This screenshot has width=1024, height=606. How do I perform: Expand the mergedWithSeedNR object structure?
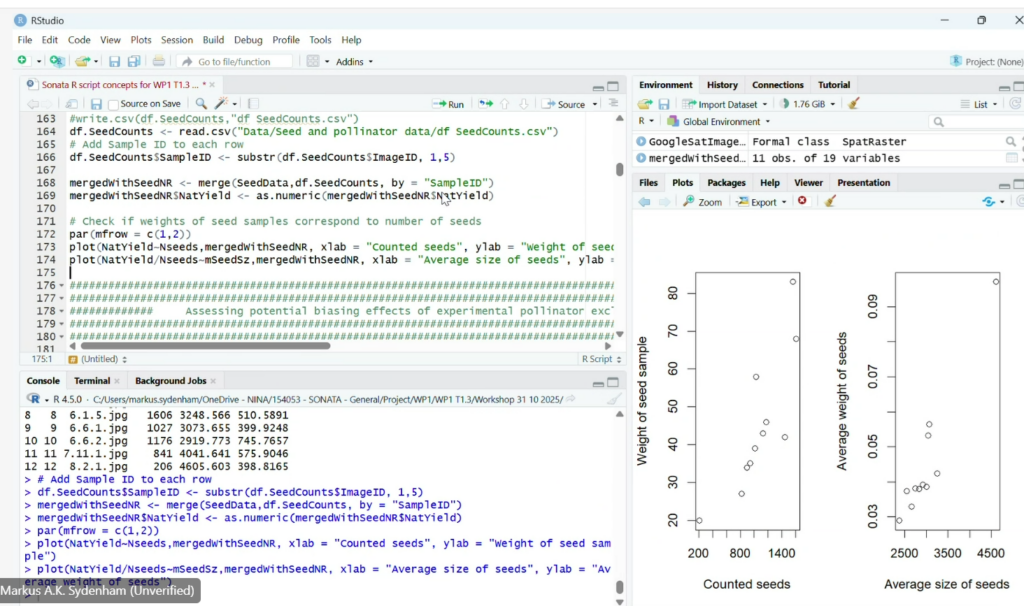641,158
